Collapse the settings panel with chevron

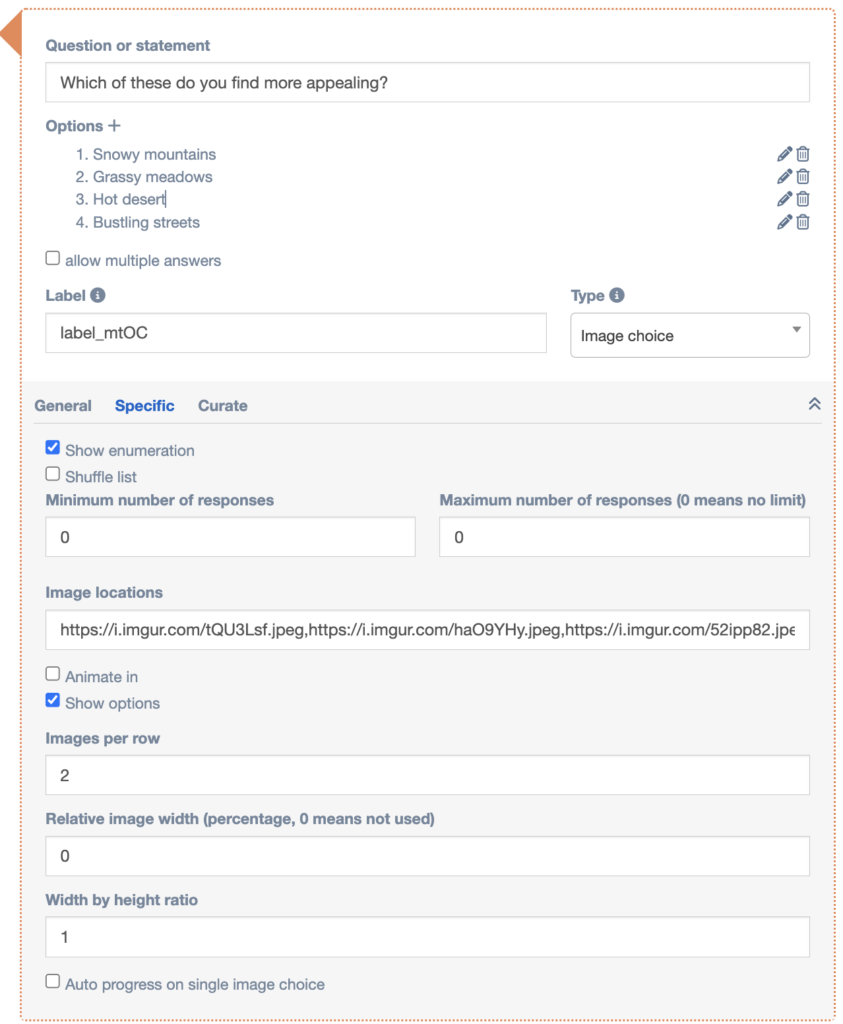click(x=814, y=404)
